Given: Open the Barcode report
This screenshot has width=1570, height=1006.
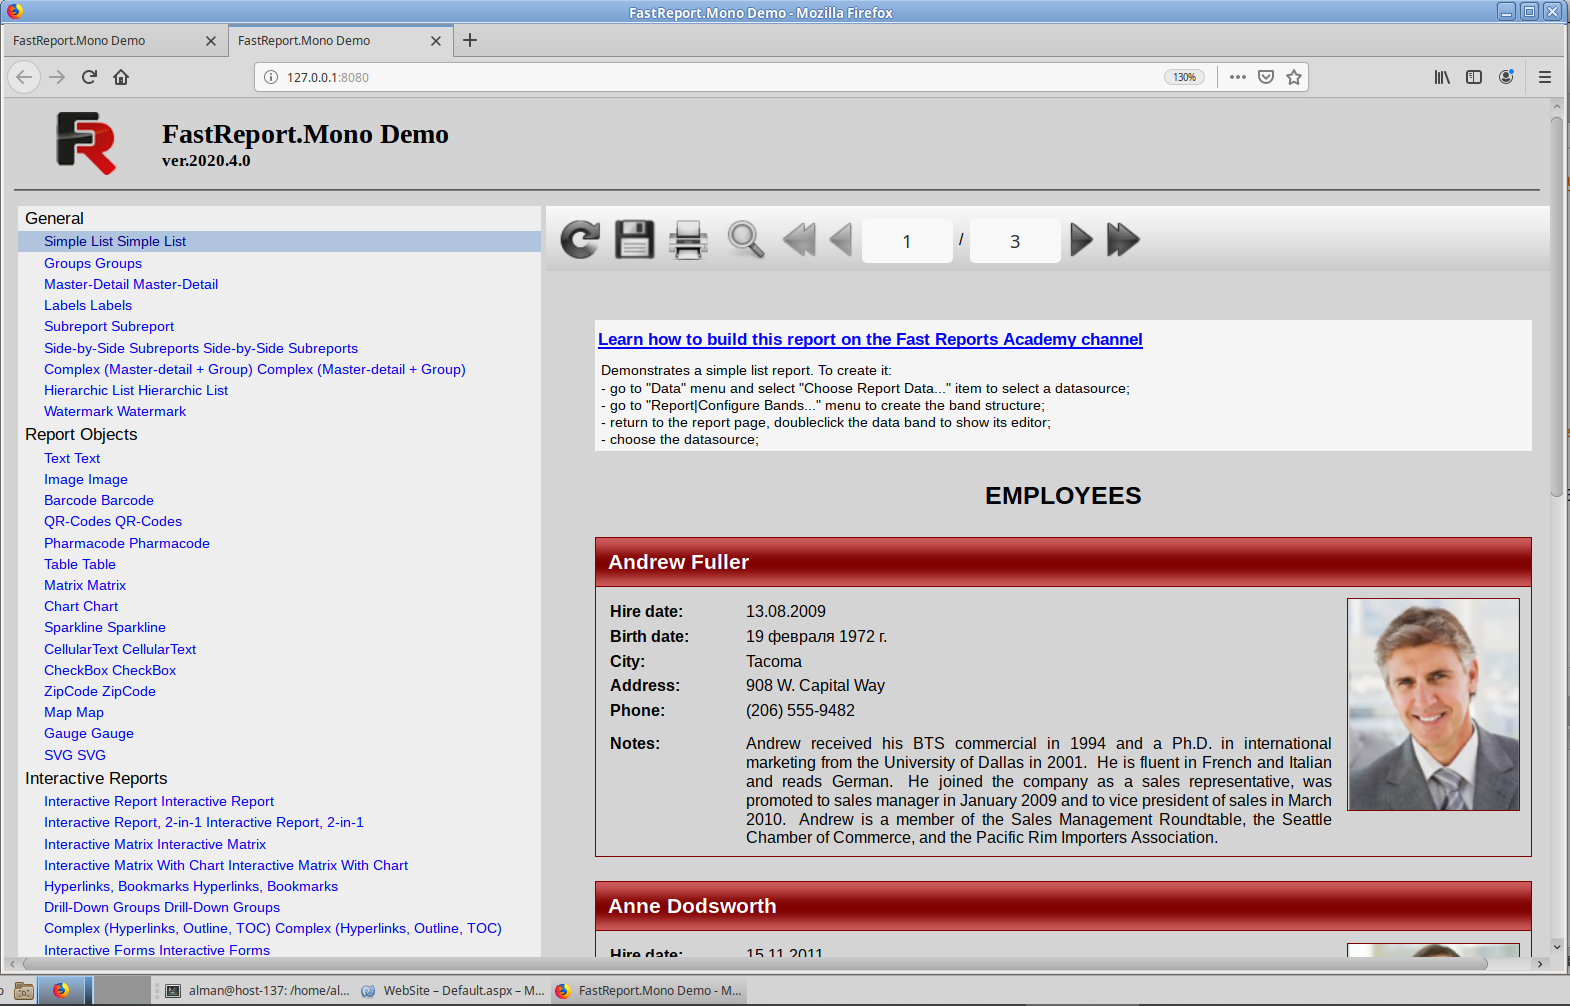Looking at the screenshot, I should click(99, 500).
